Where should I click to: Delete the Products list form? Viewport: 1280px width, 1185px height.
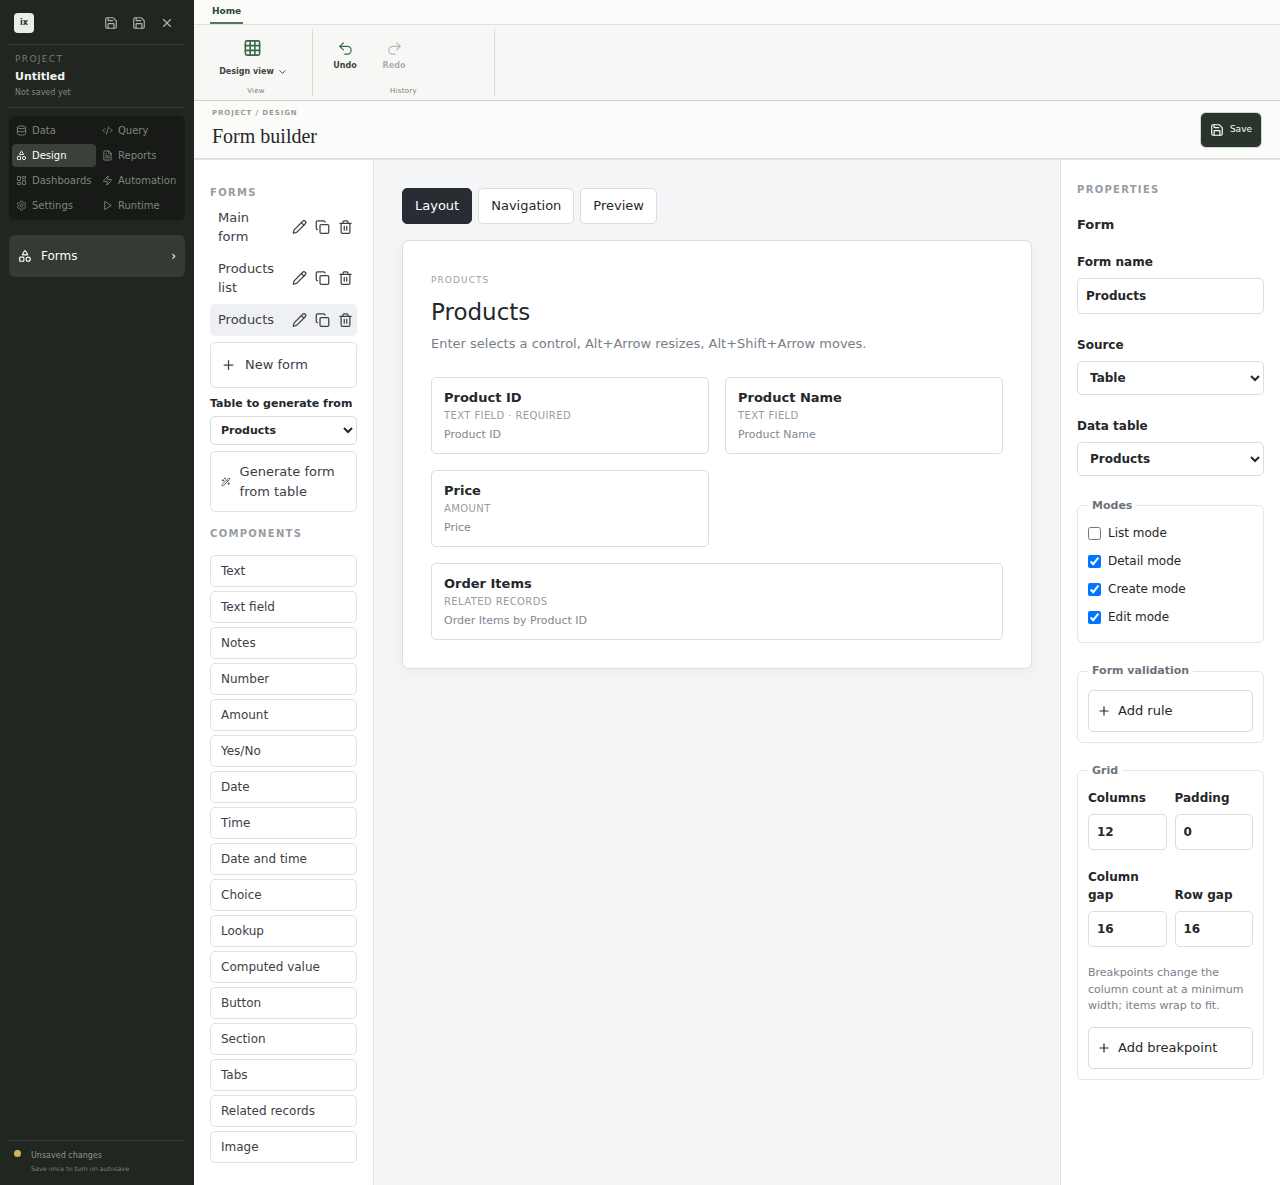coord(345,278)
